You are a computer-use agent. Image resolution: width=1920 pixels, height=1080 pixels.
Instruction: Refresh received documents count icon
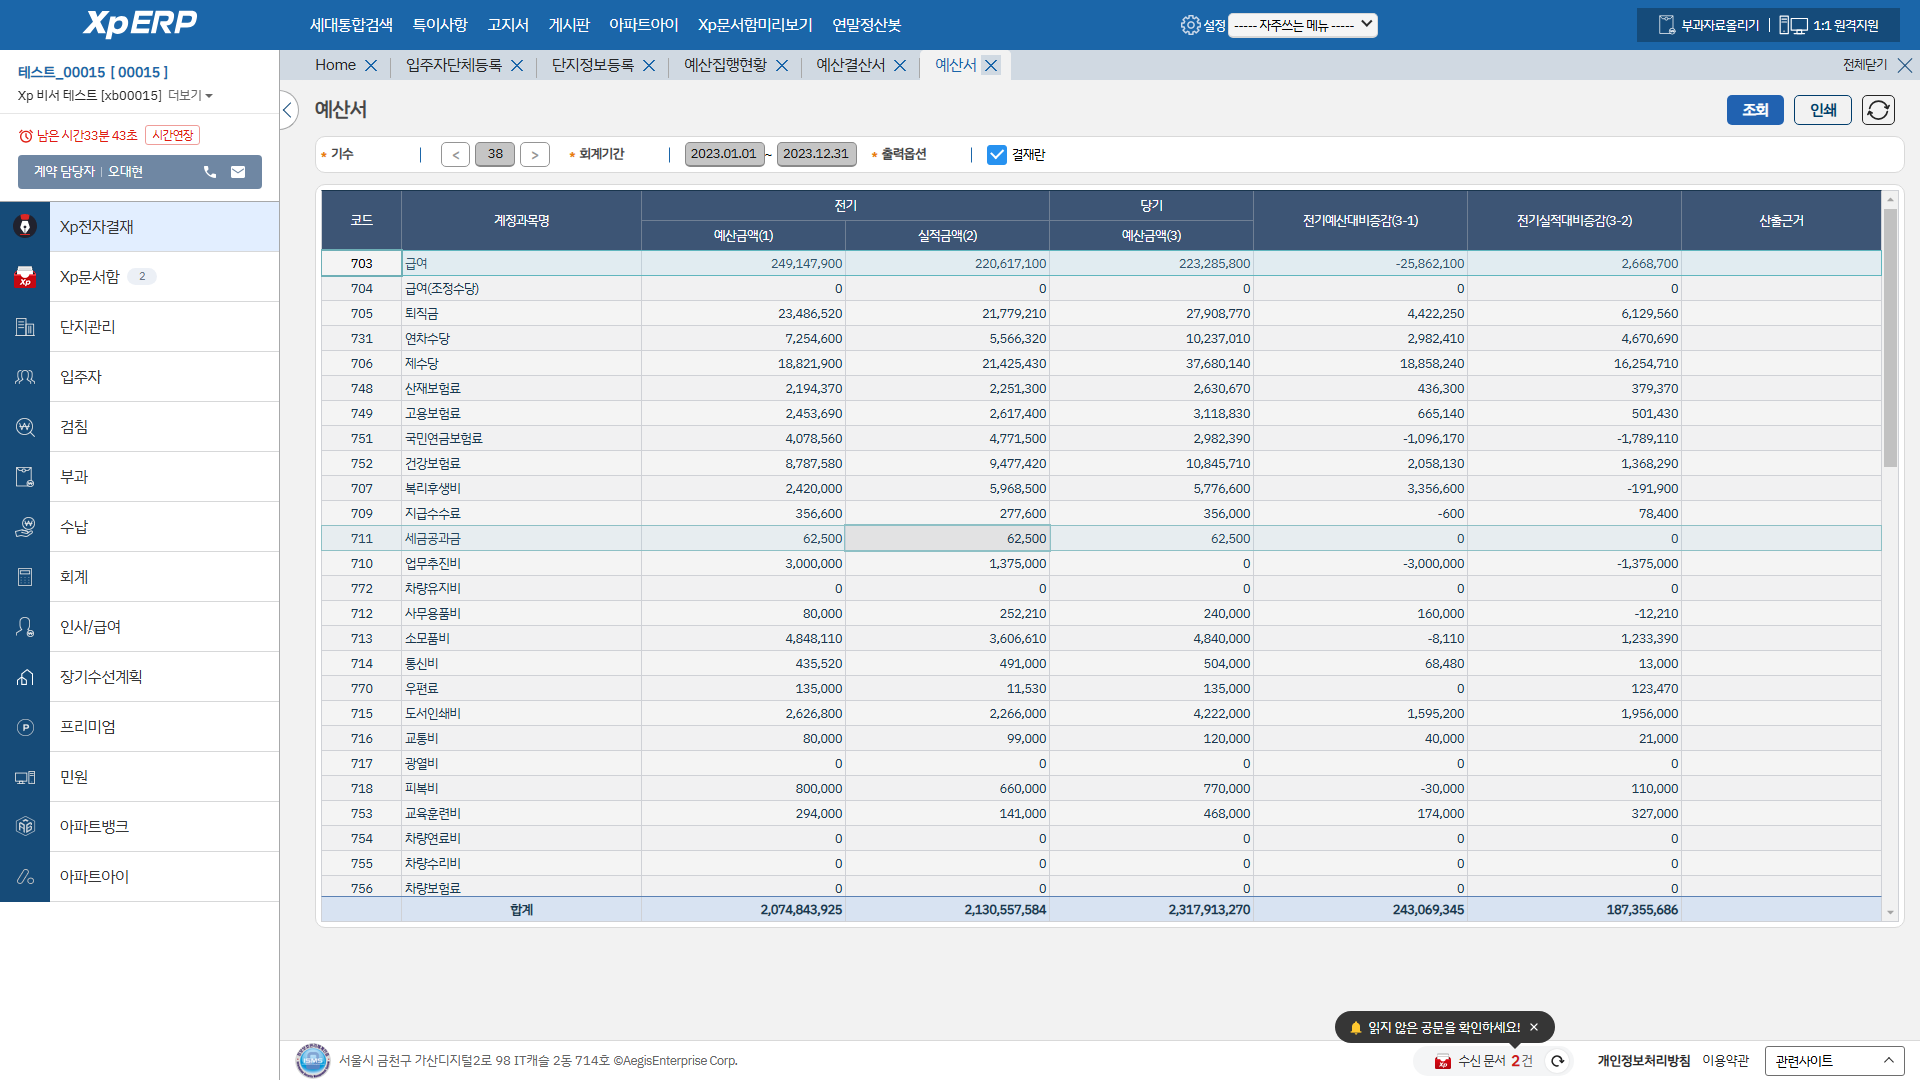[x=1557, y=1061]
